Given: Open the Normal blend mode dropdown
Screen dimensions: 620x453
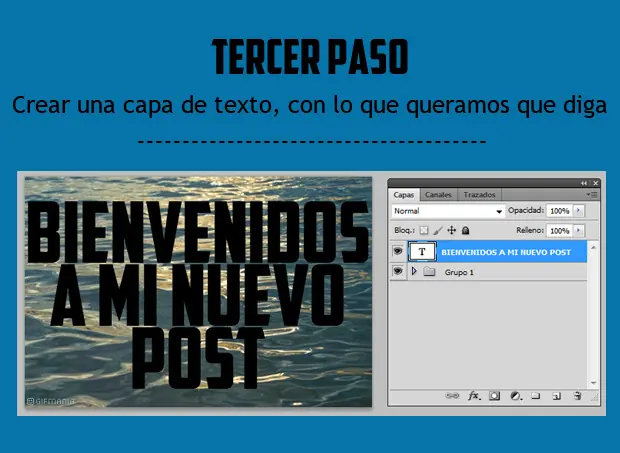Looking at the screenshot, I should pos(448,211).
